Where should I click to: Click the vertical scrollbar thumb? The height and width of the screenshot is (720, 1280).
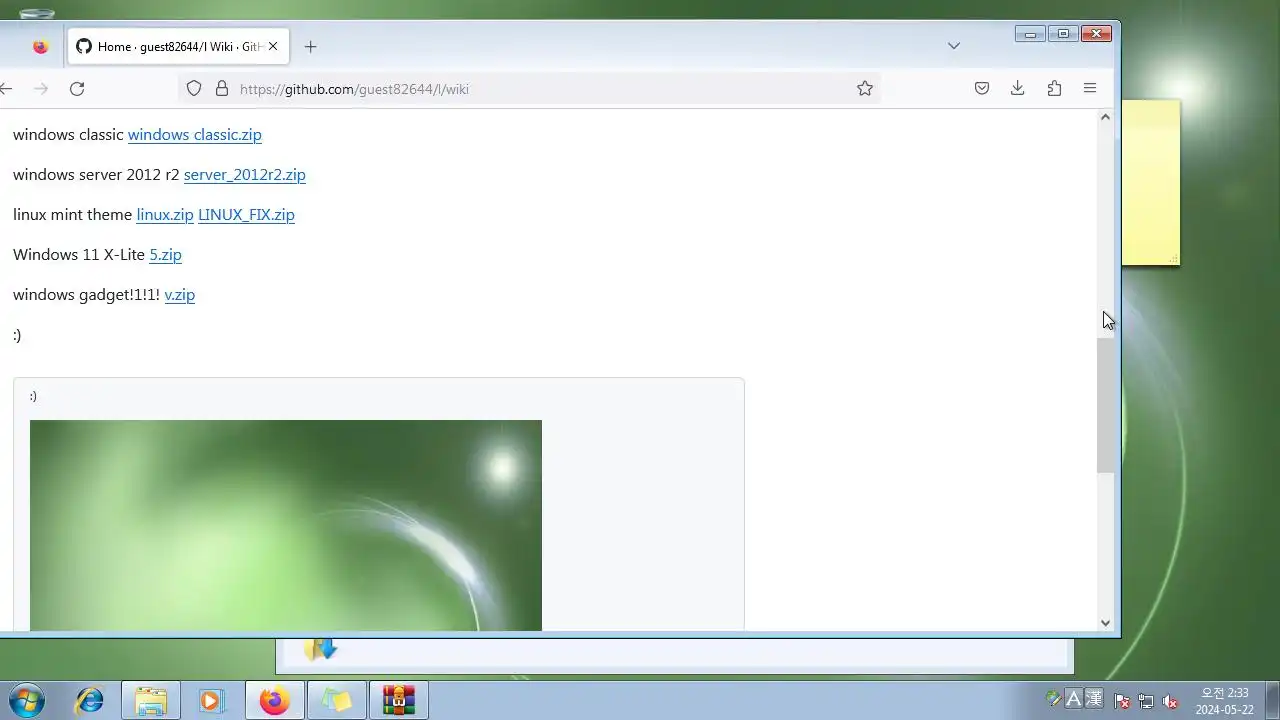pos(1105,405)
